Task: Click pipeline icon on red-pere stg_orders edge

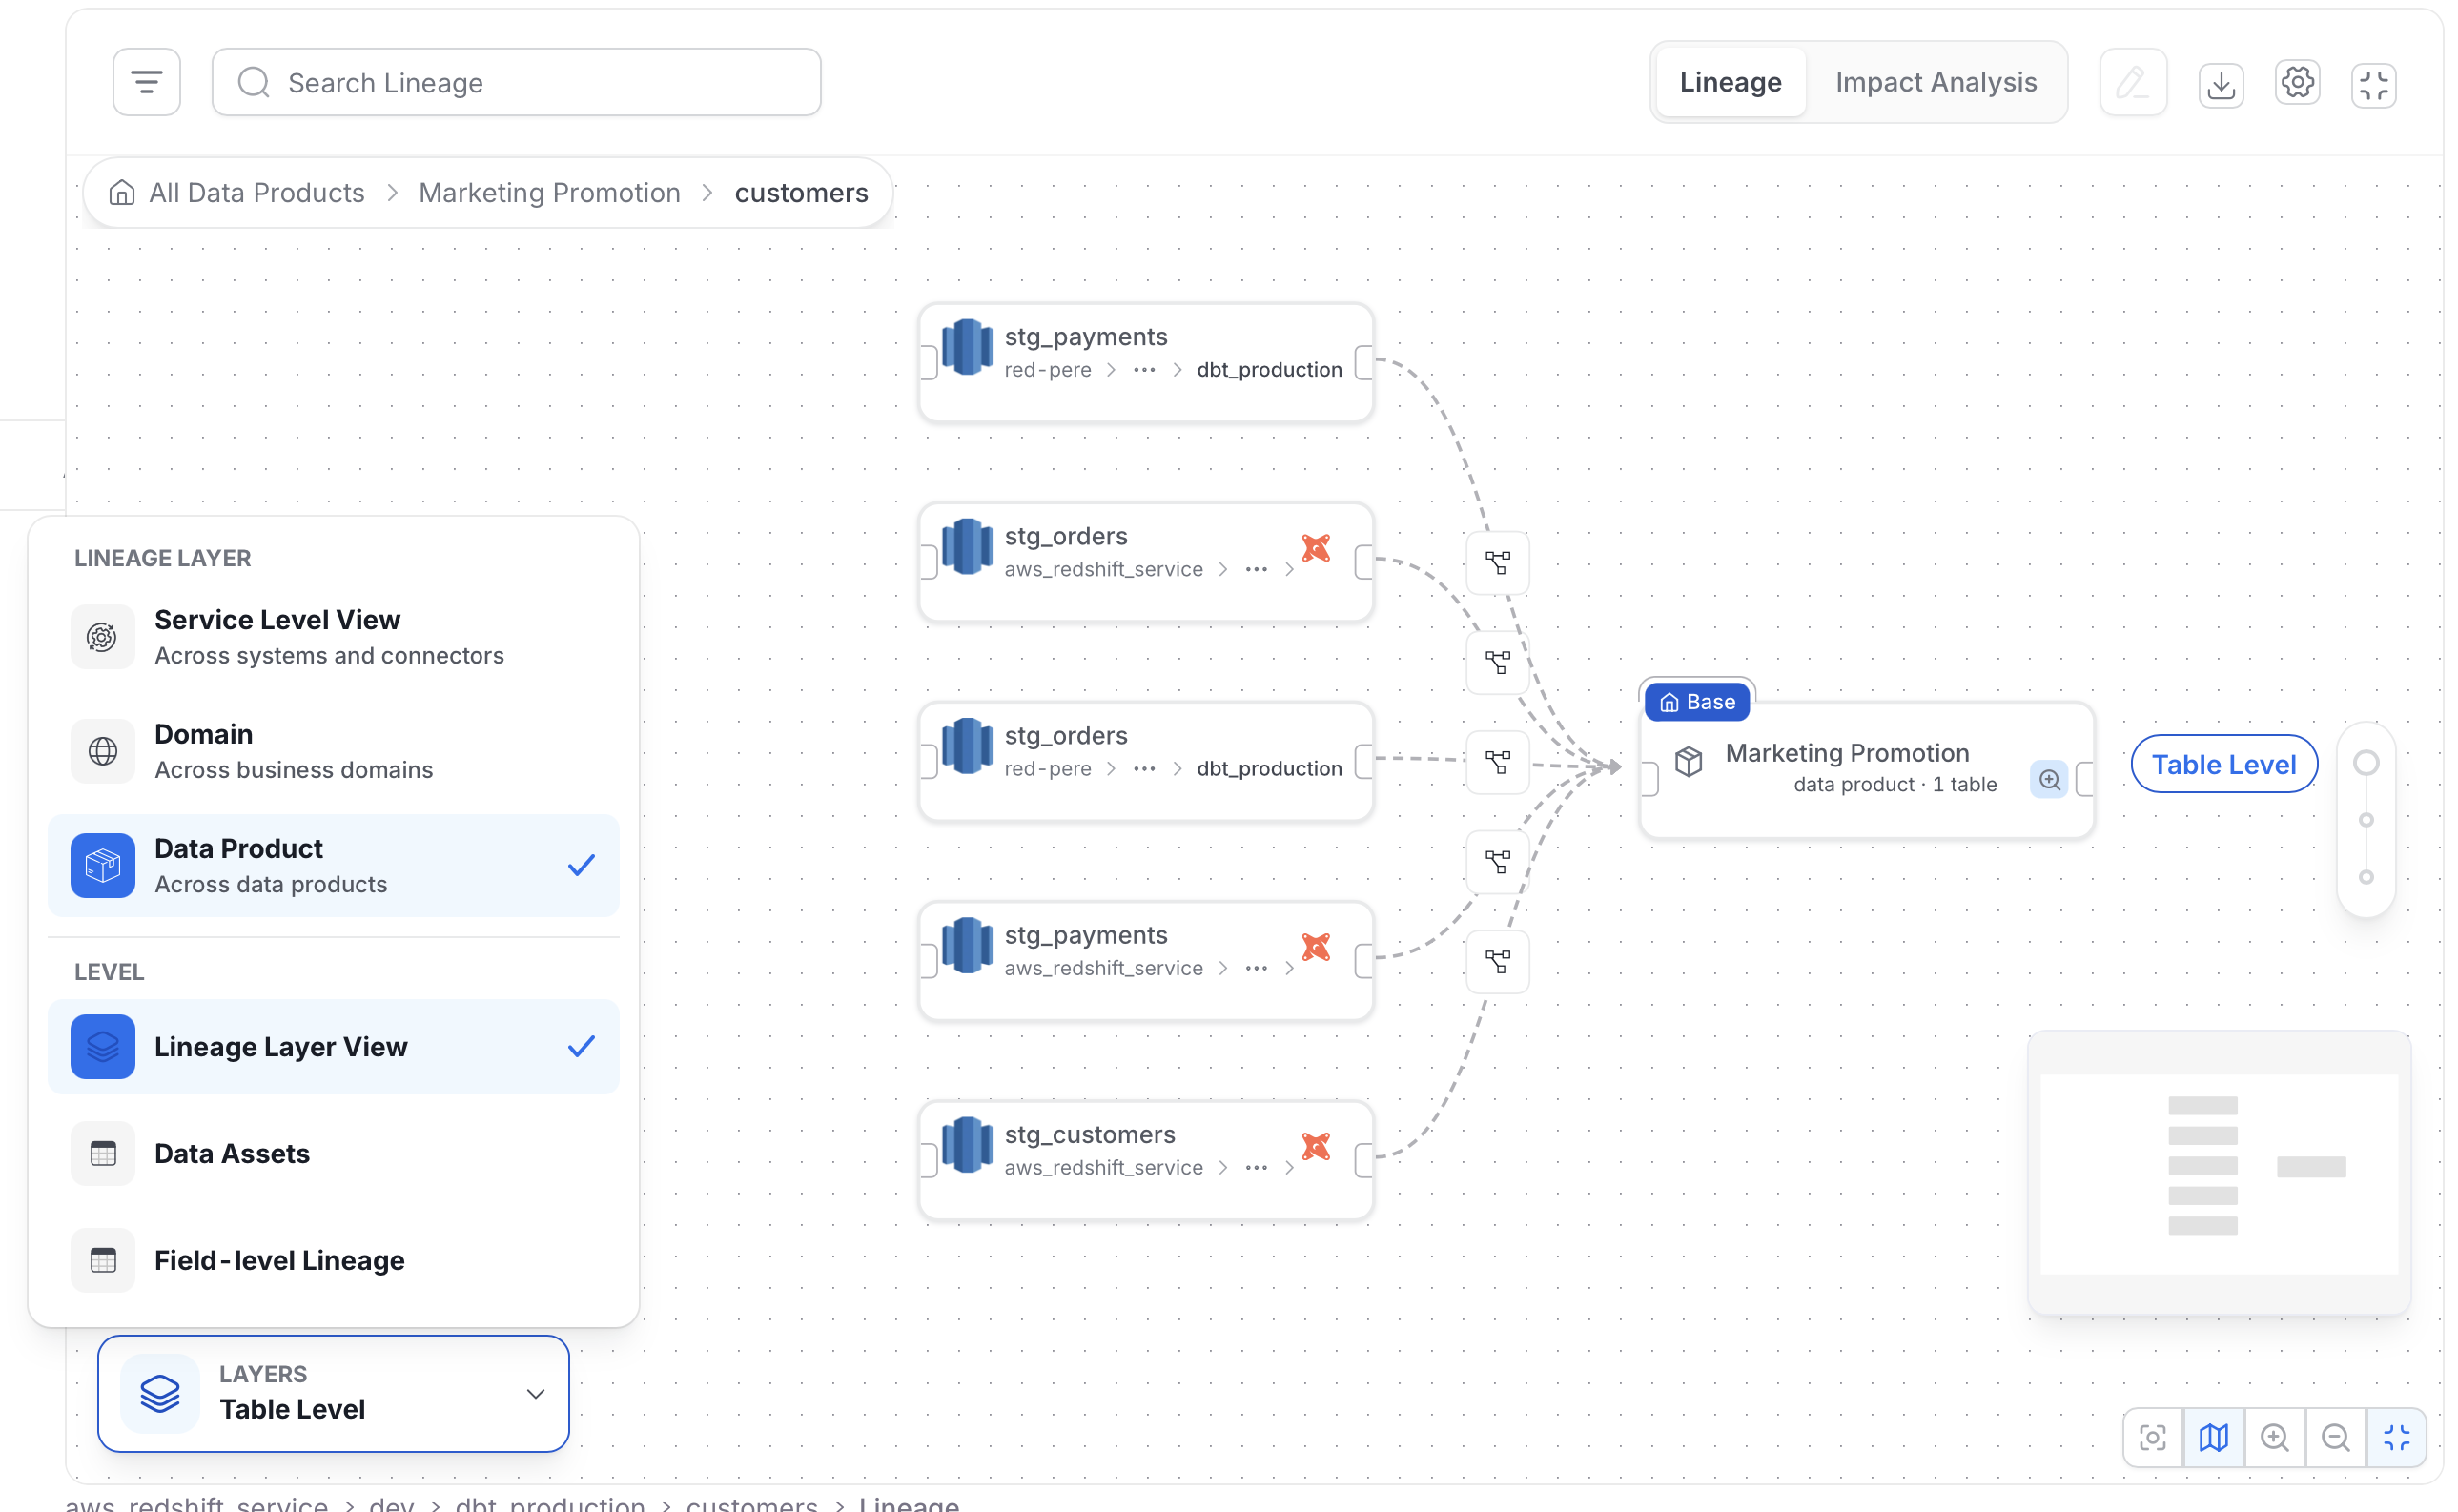Action: (x=1497, y=762)
